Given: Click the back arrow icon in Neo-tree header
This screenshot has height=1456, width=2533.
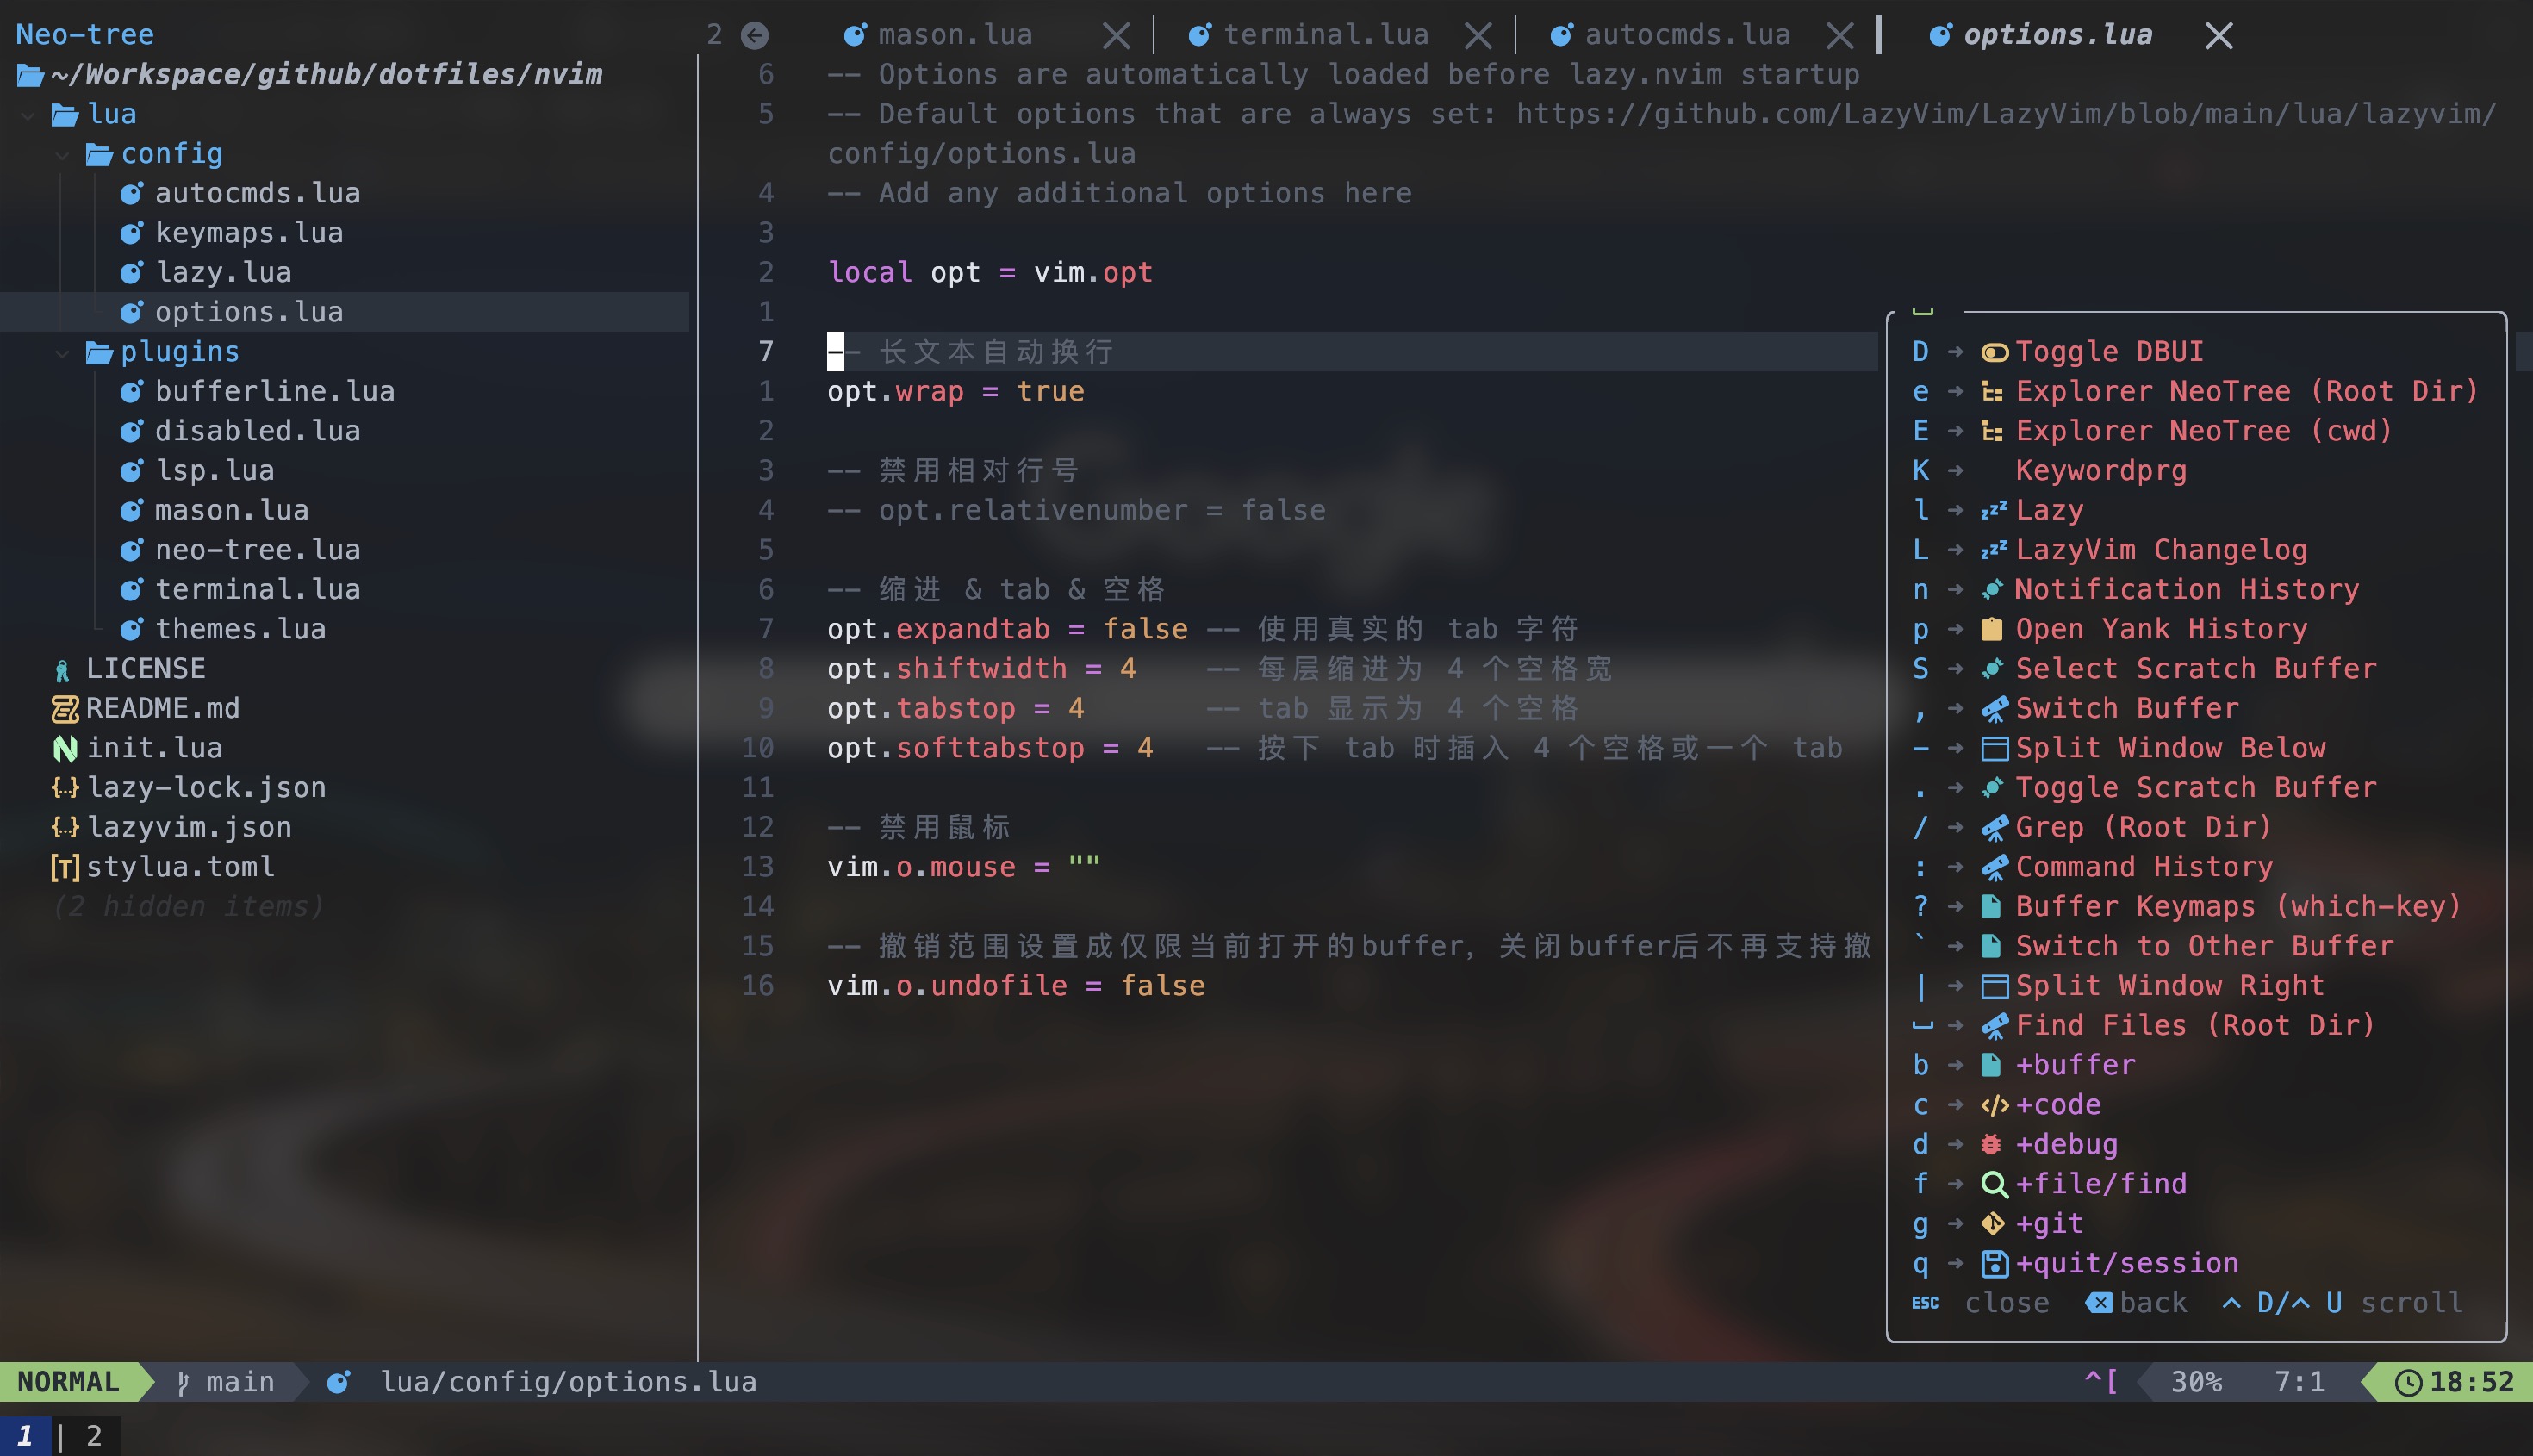Looking at the screenshot, I should [x=755, y=35].
